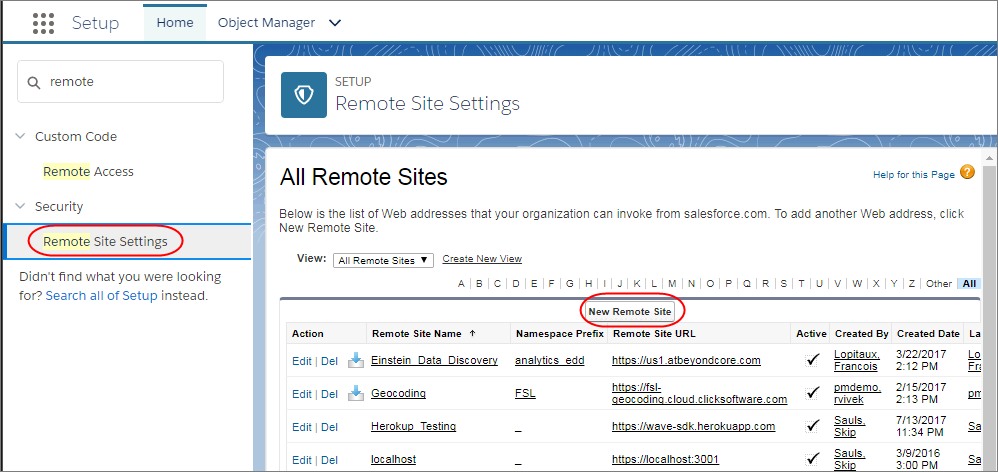The height and width of the screenshot is (472, 998).
Task: Switch to the Object Manager tab
Action: pyautogui.click(x=266, y=23)
